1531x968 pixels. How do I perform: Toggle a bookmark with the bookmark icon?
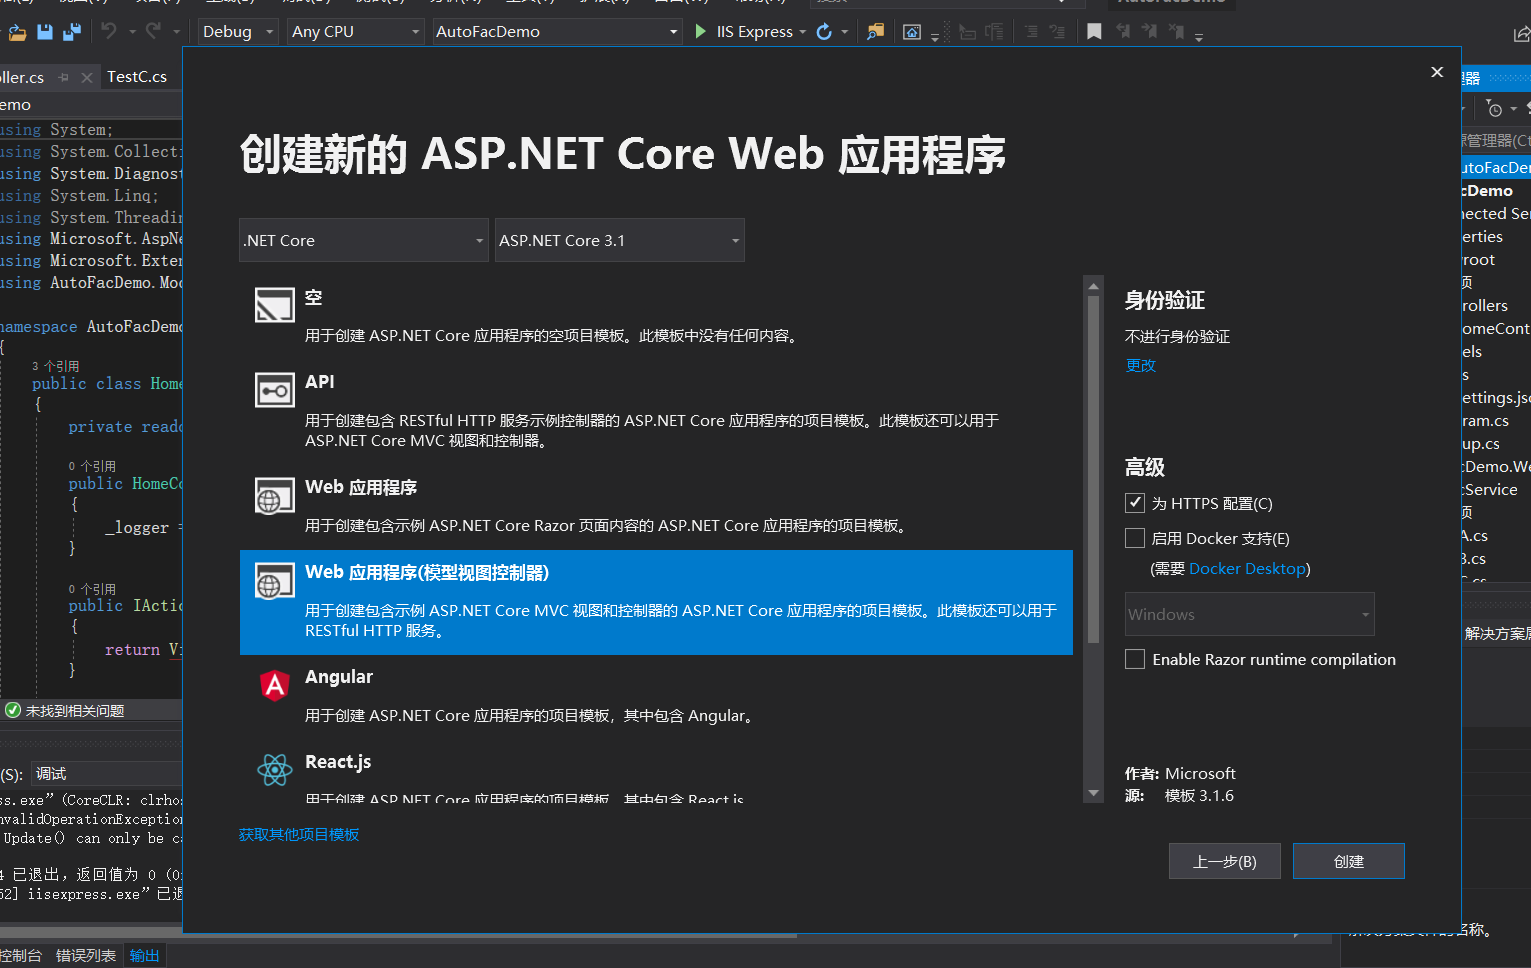click(1093, 31)
